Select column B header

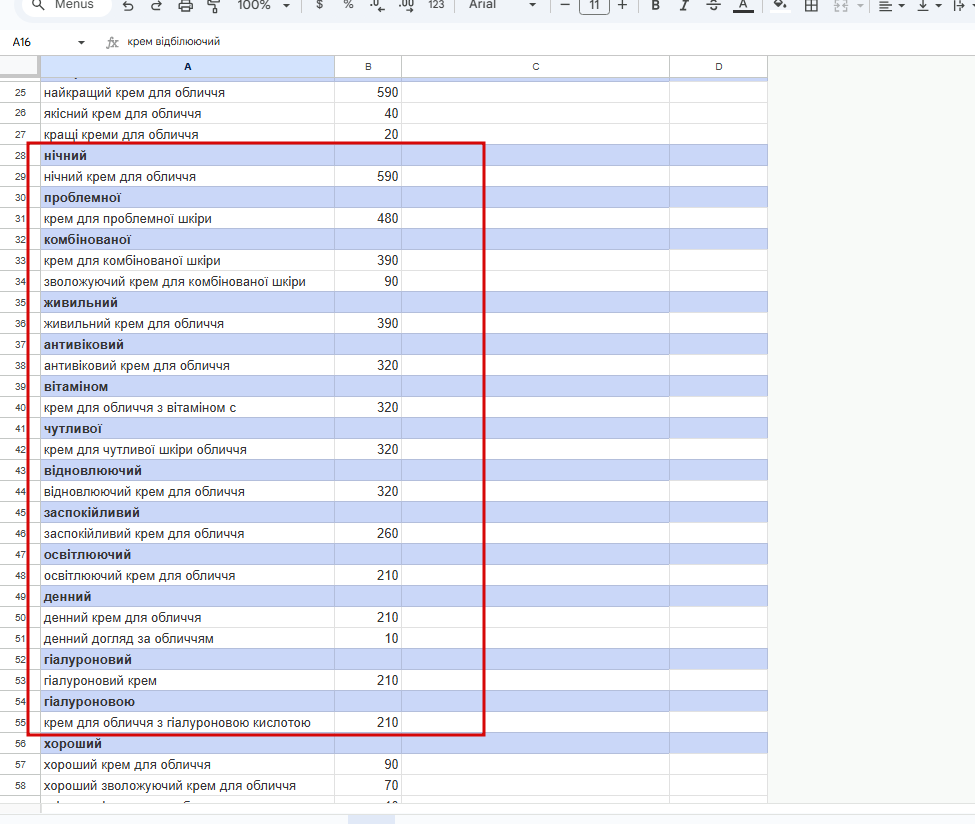pos(368,67)
